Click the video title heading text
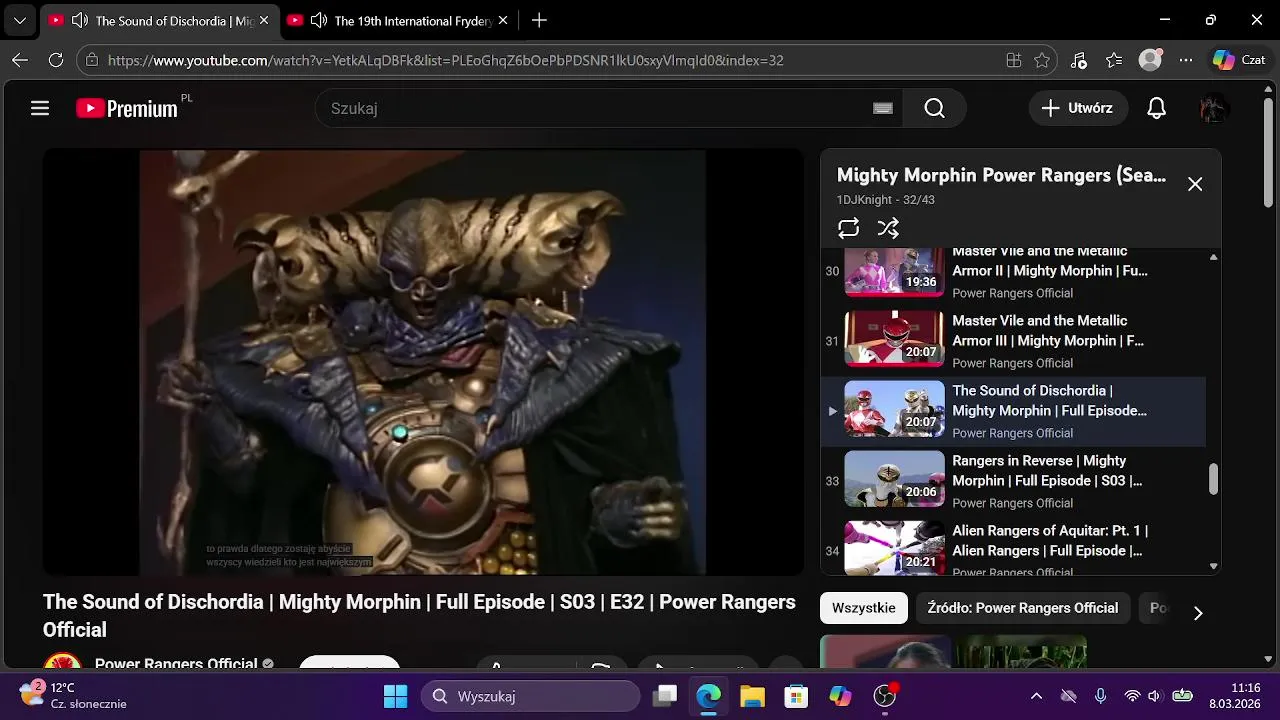The height and width of the screenshot is (720, 1280). 419,615
